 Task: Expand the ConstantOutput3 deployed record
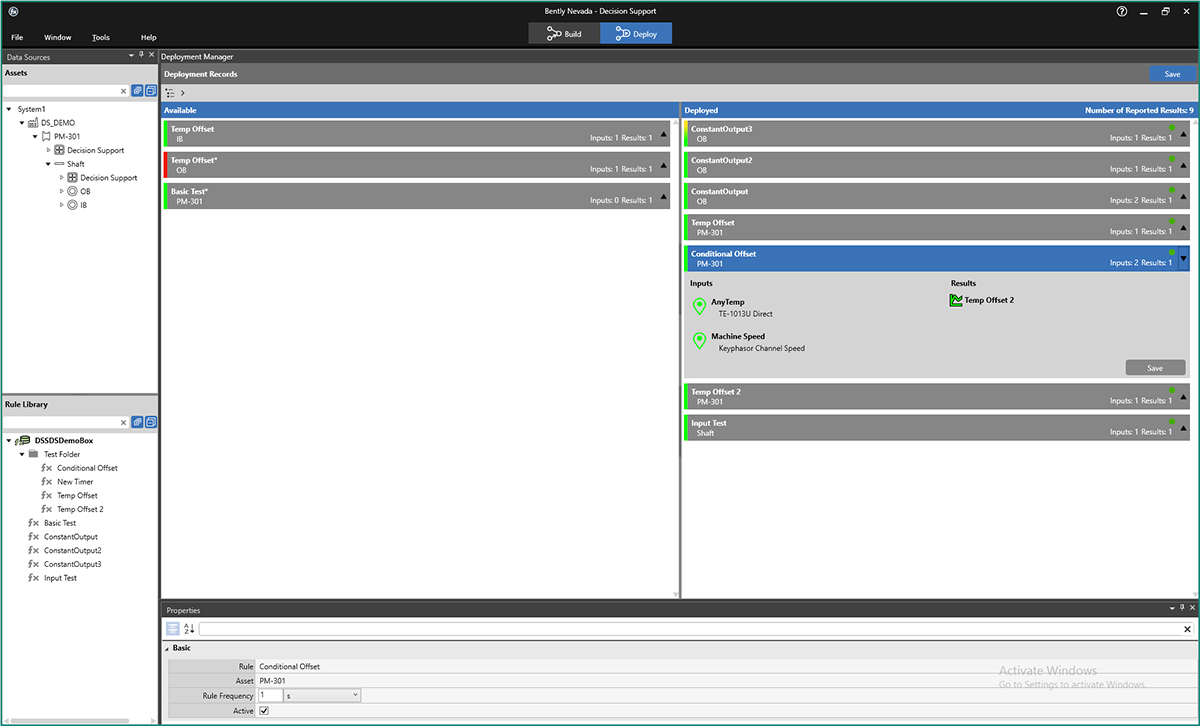1184,134
